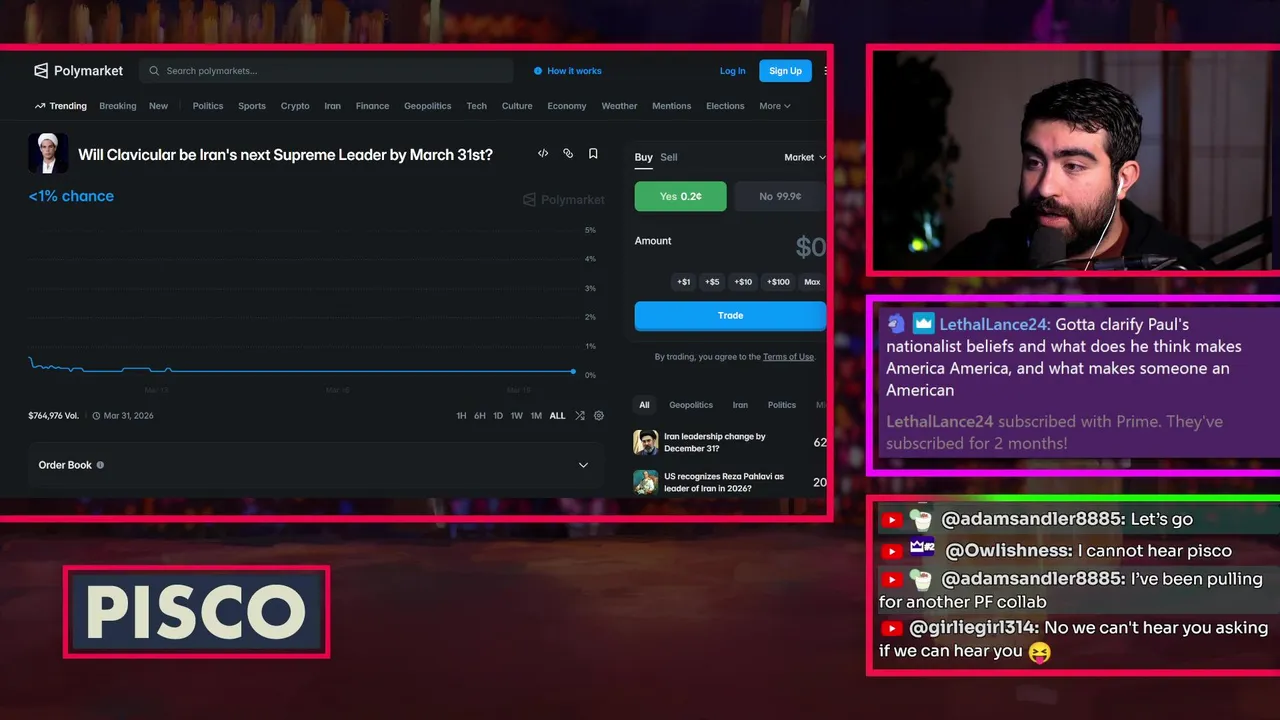Click Iran leadership change market thumbnail
The width and height of the screenshot is (1280, 720).
646,442
